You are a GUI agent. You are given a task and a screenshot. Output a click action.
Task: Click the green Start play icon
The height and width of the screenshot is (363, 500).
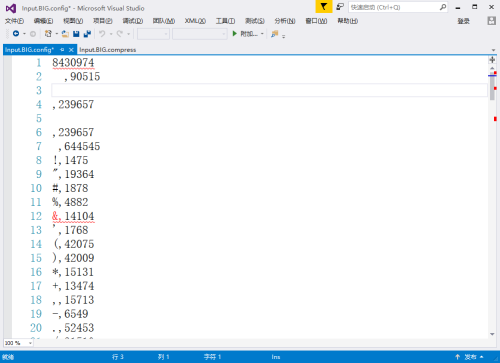coord(235,34)
